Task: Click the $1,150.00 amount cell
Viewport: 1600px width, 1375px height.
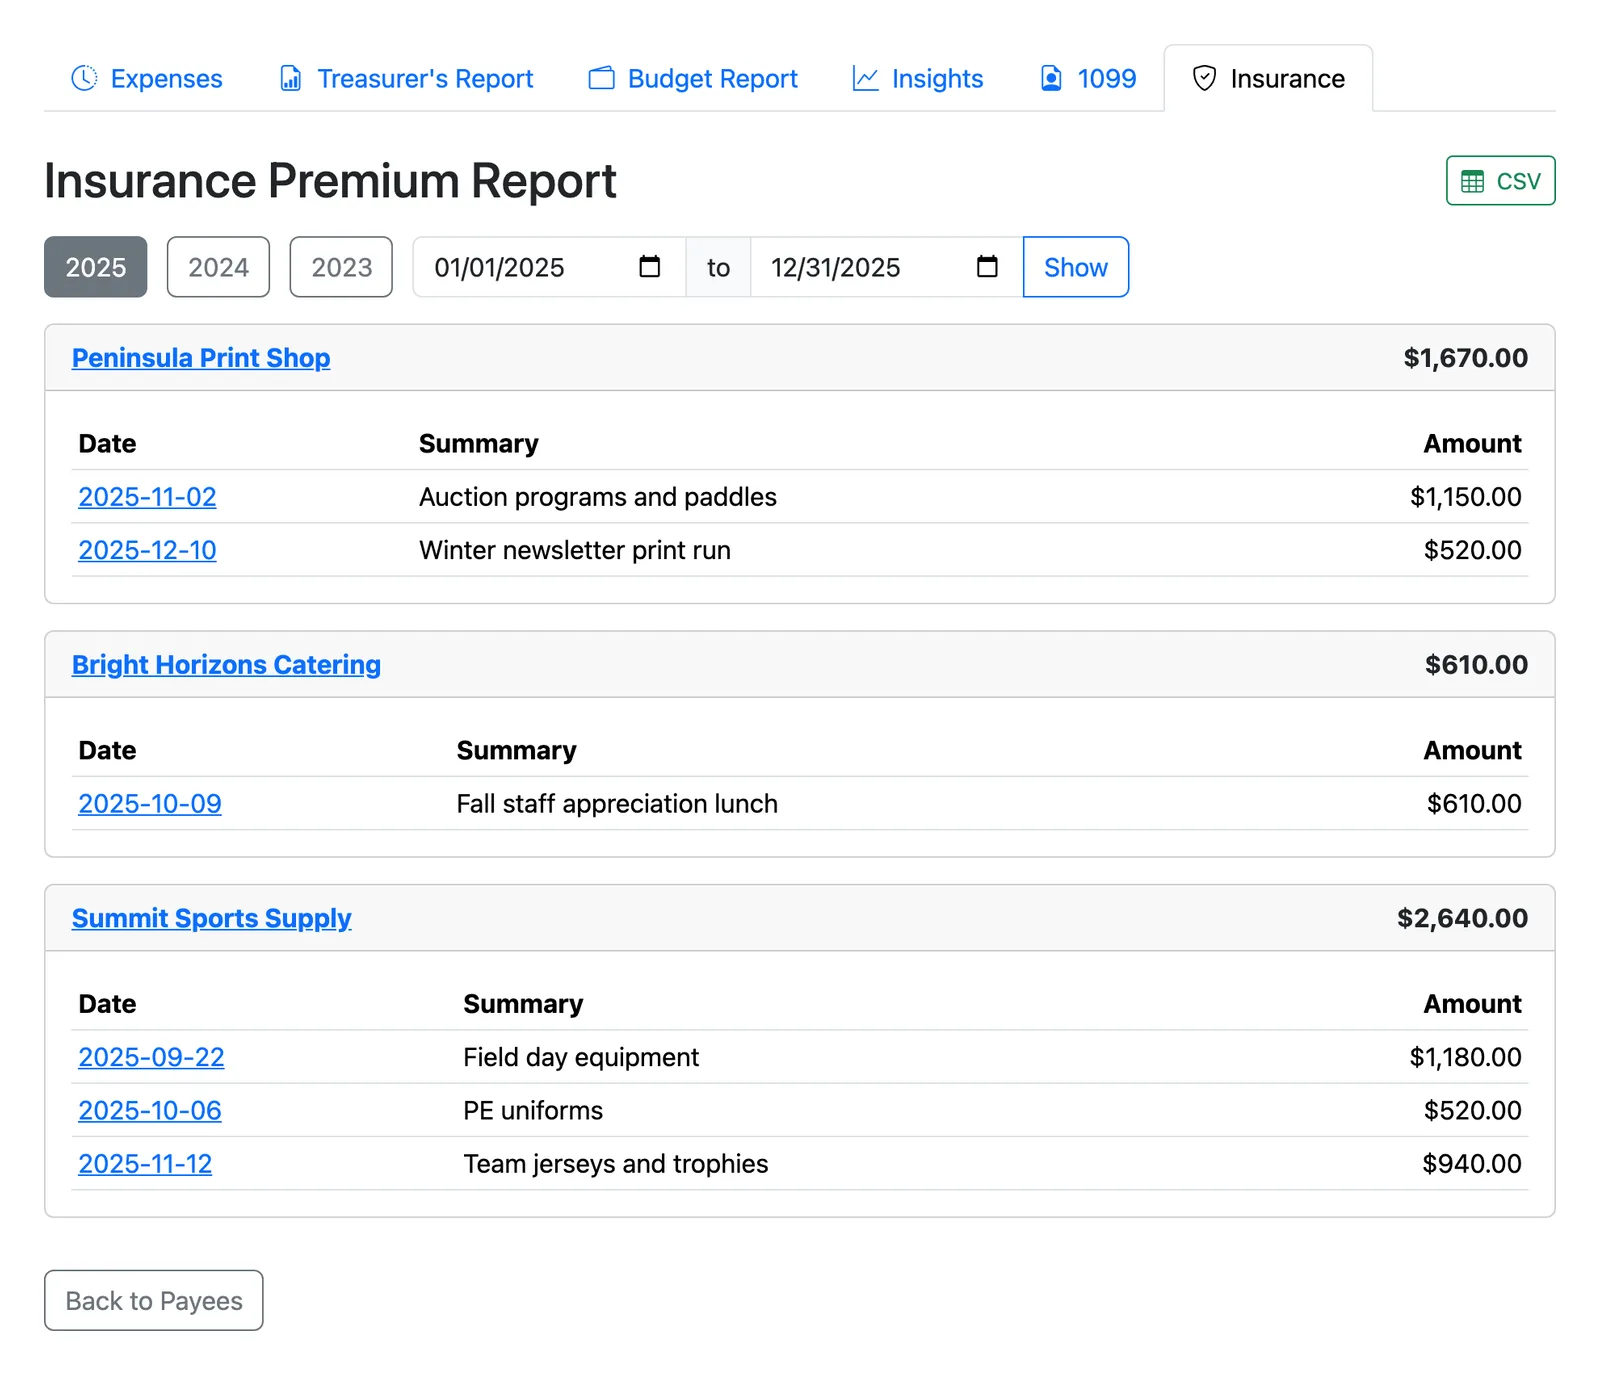Action: (x=1466, y=497)
